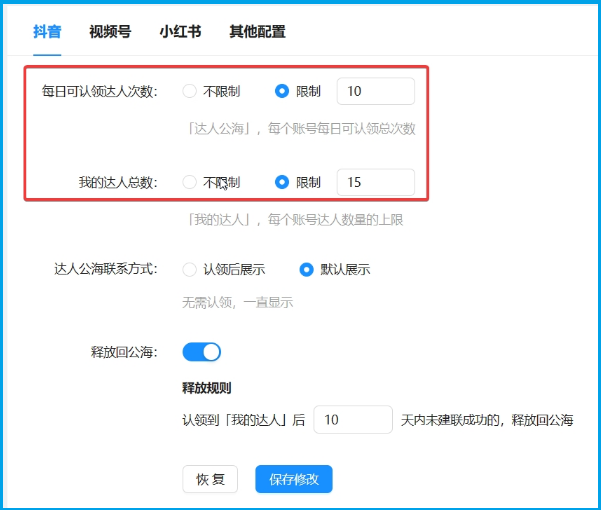Screen dimensions: 601x510
Task: Select 不限制 for 每日可认领达人次数
Action: point(189,91)
